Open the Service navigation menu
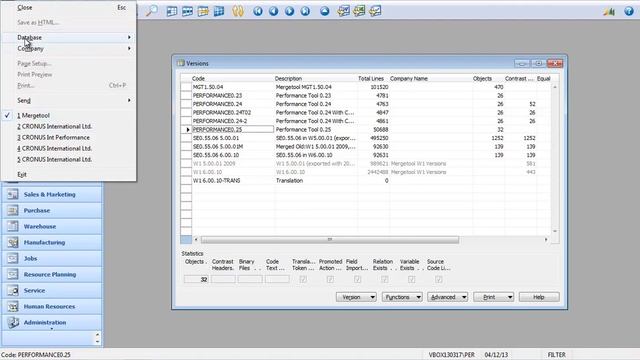This screenshot has height=360, width=640. click(x=52, y=290)
